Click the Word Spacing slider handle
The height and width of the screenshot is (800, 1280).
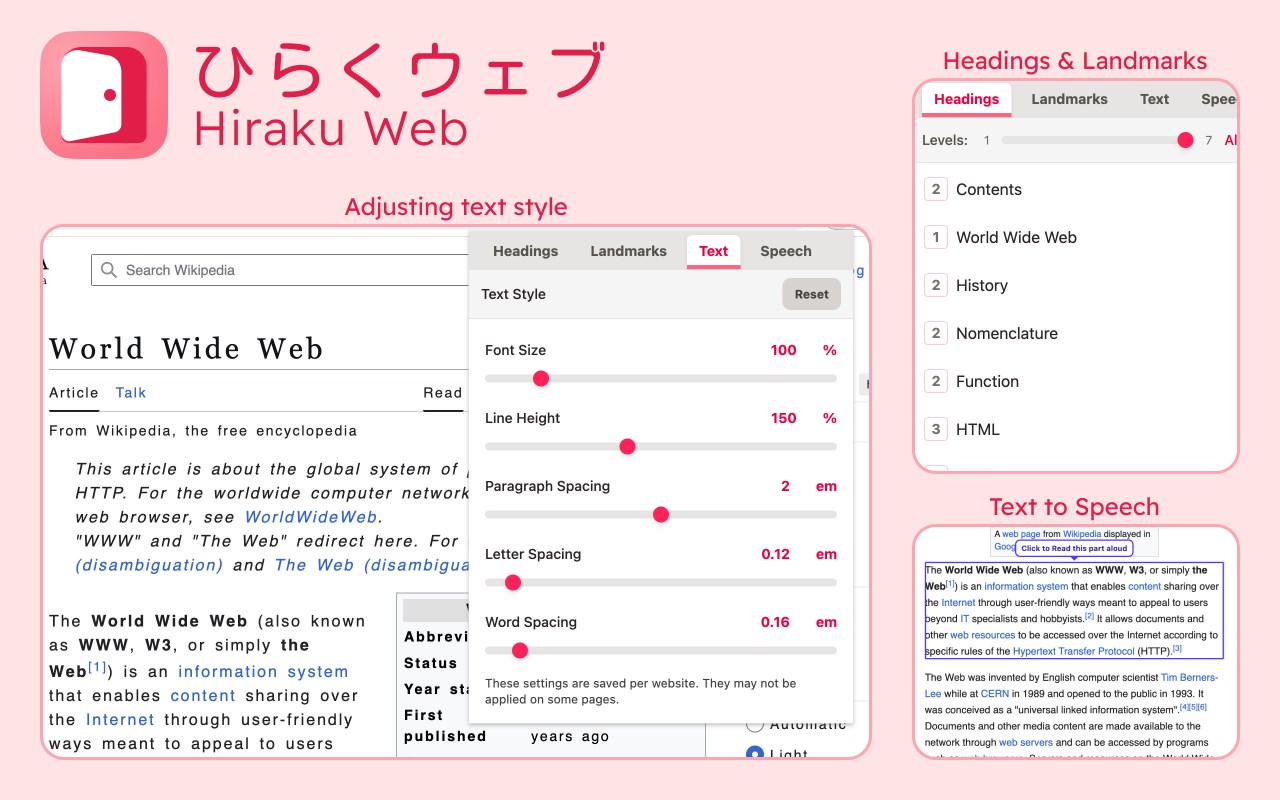(x=519, y=650)
